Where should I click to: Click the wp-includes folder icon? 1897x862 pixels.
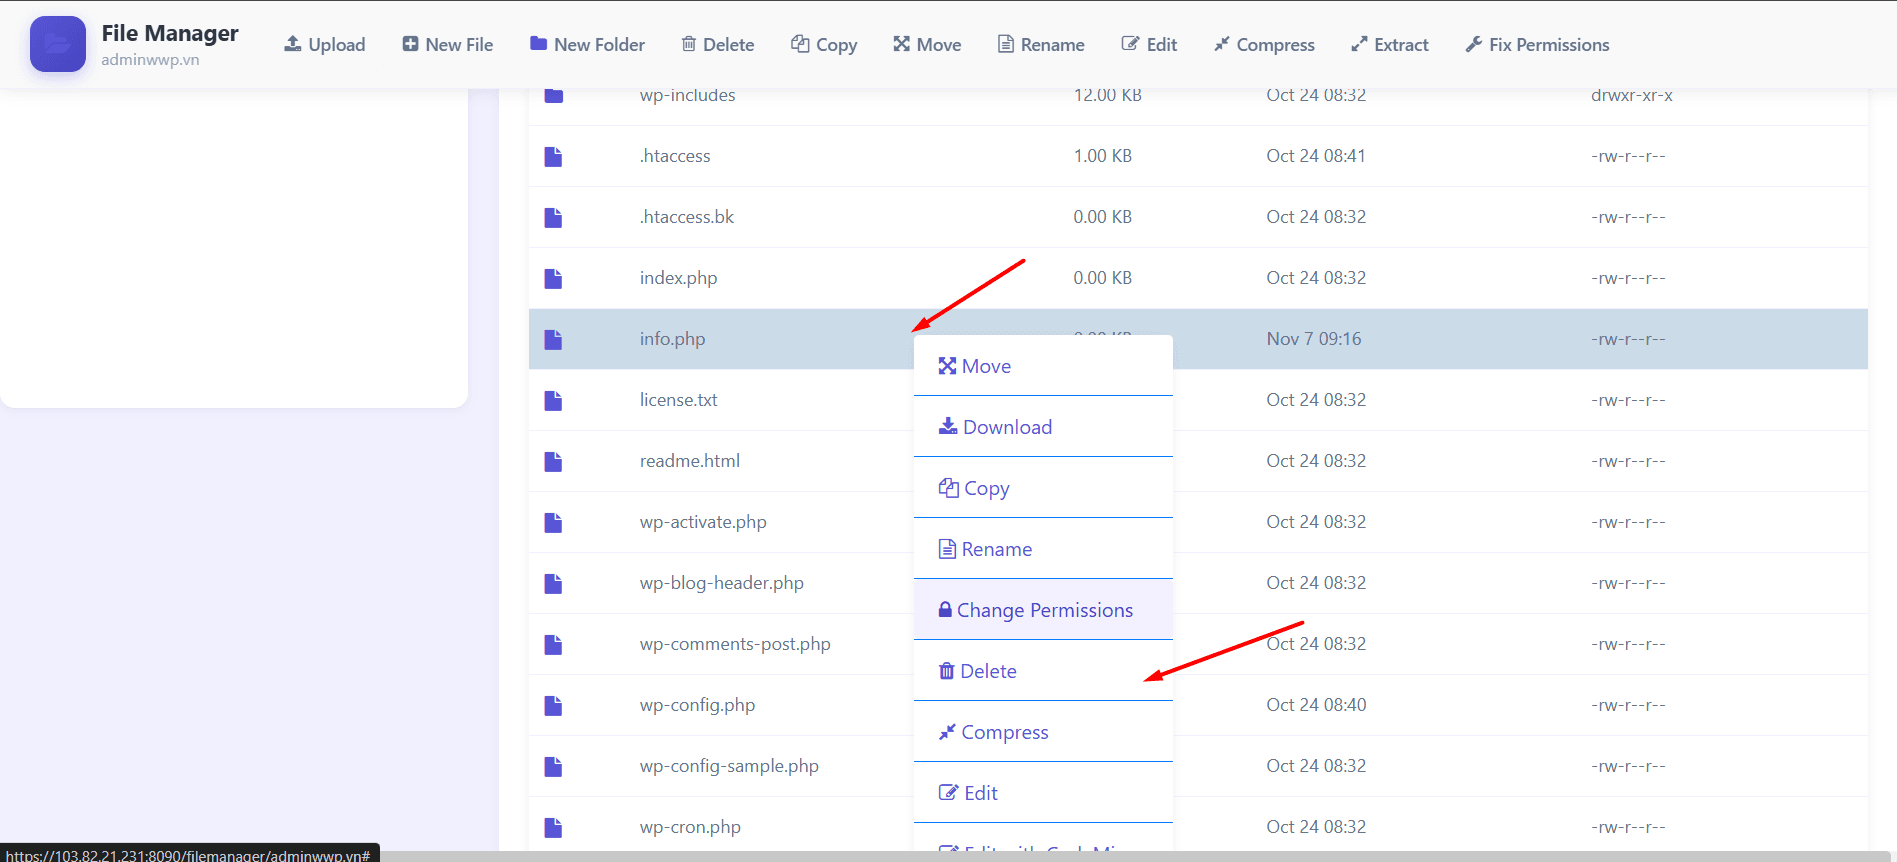point(554,96)
